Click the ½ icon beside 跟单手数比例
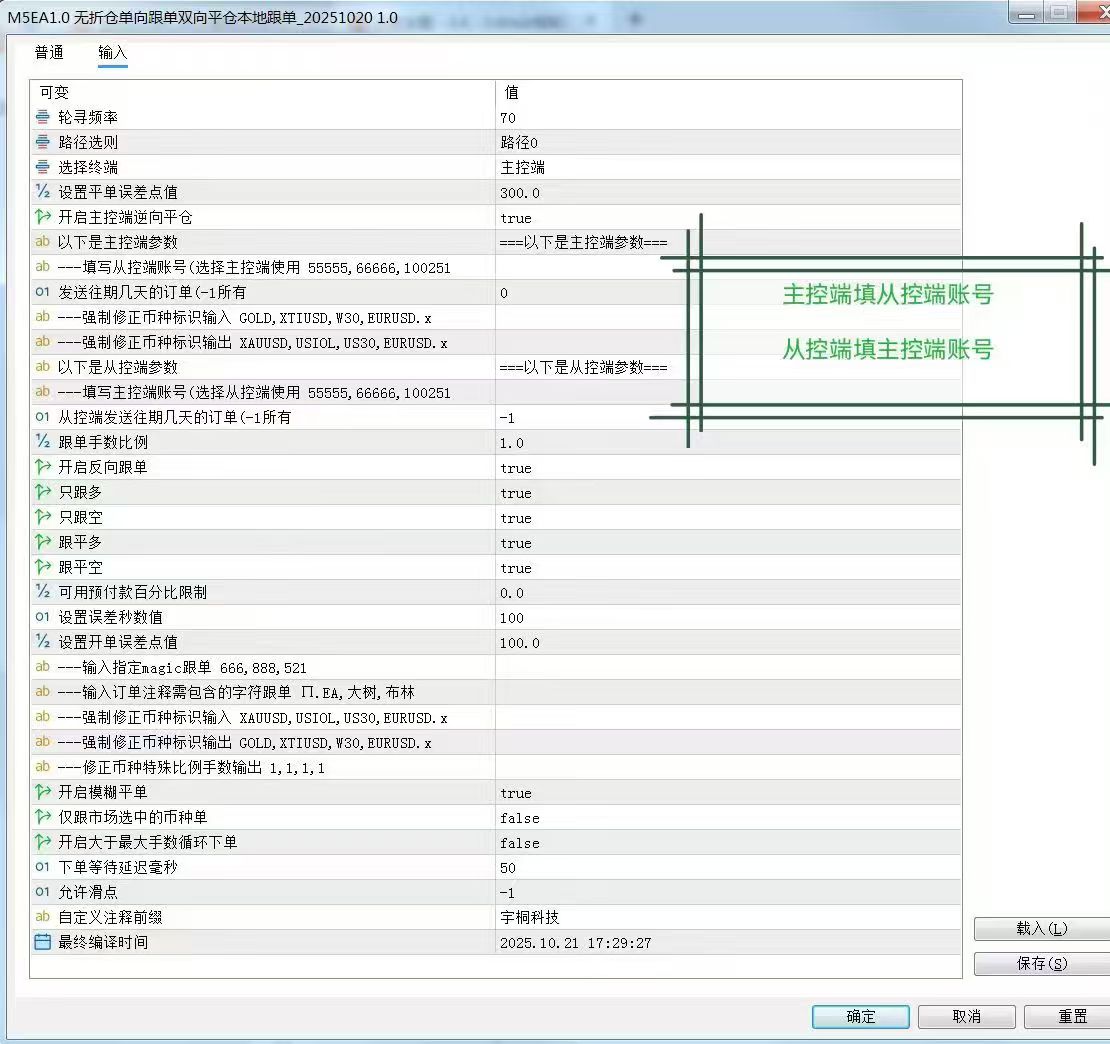1110x1044 pixels. 41,442
